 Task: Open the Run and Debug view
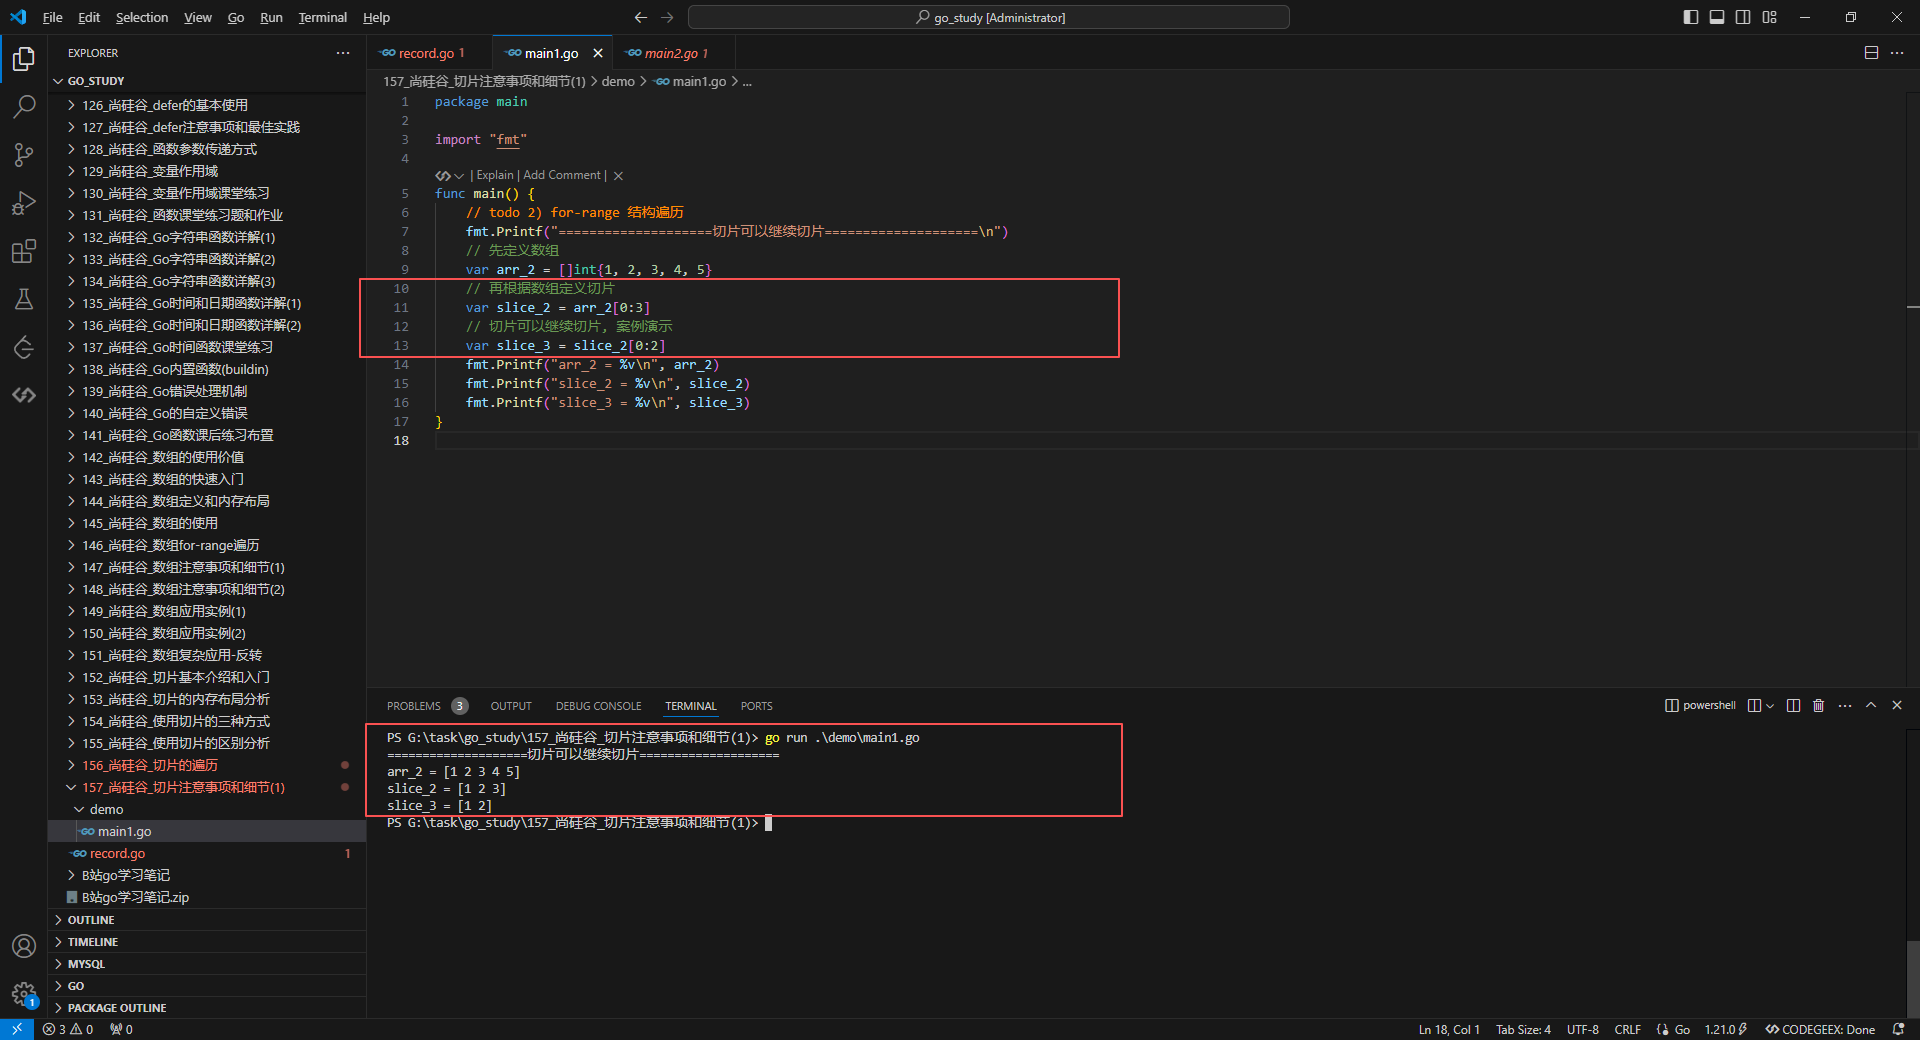coord(24,203)
